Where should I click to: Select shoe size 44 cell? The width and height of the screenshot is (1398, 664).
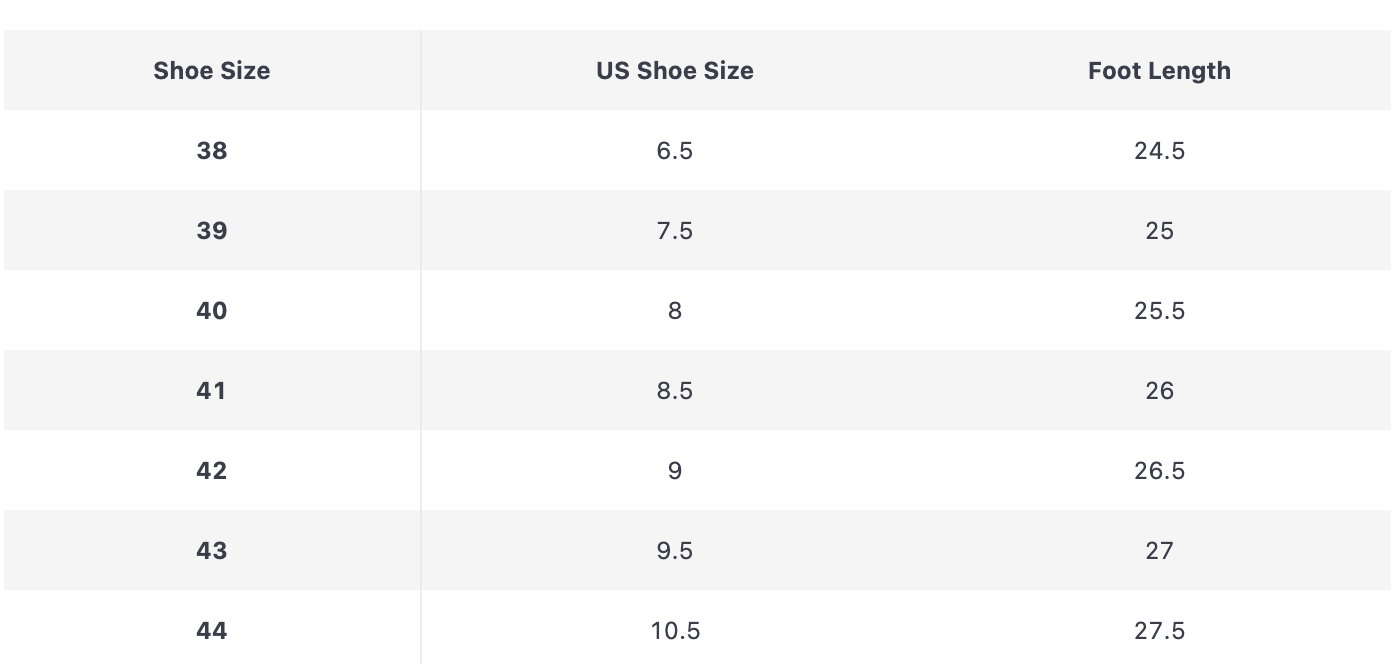pos(211,631)
